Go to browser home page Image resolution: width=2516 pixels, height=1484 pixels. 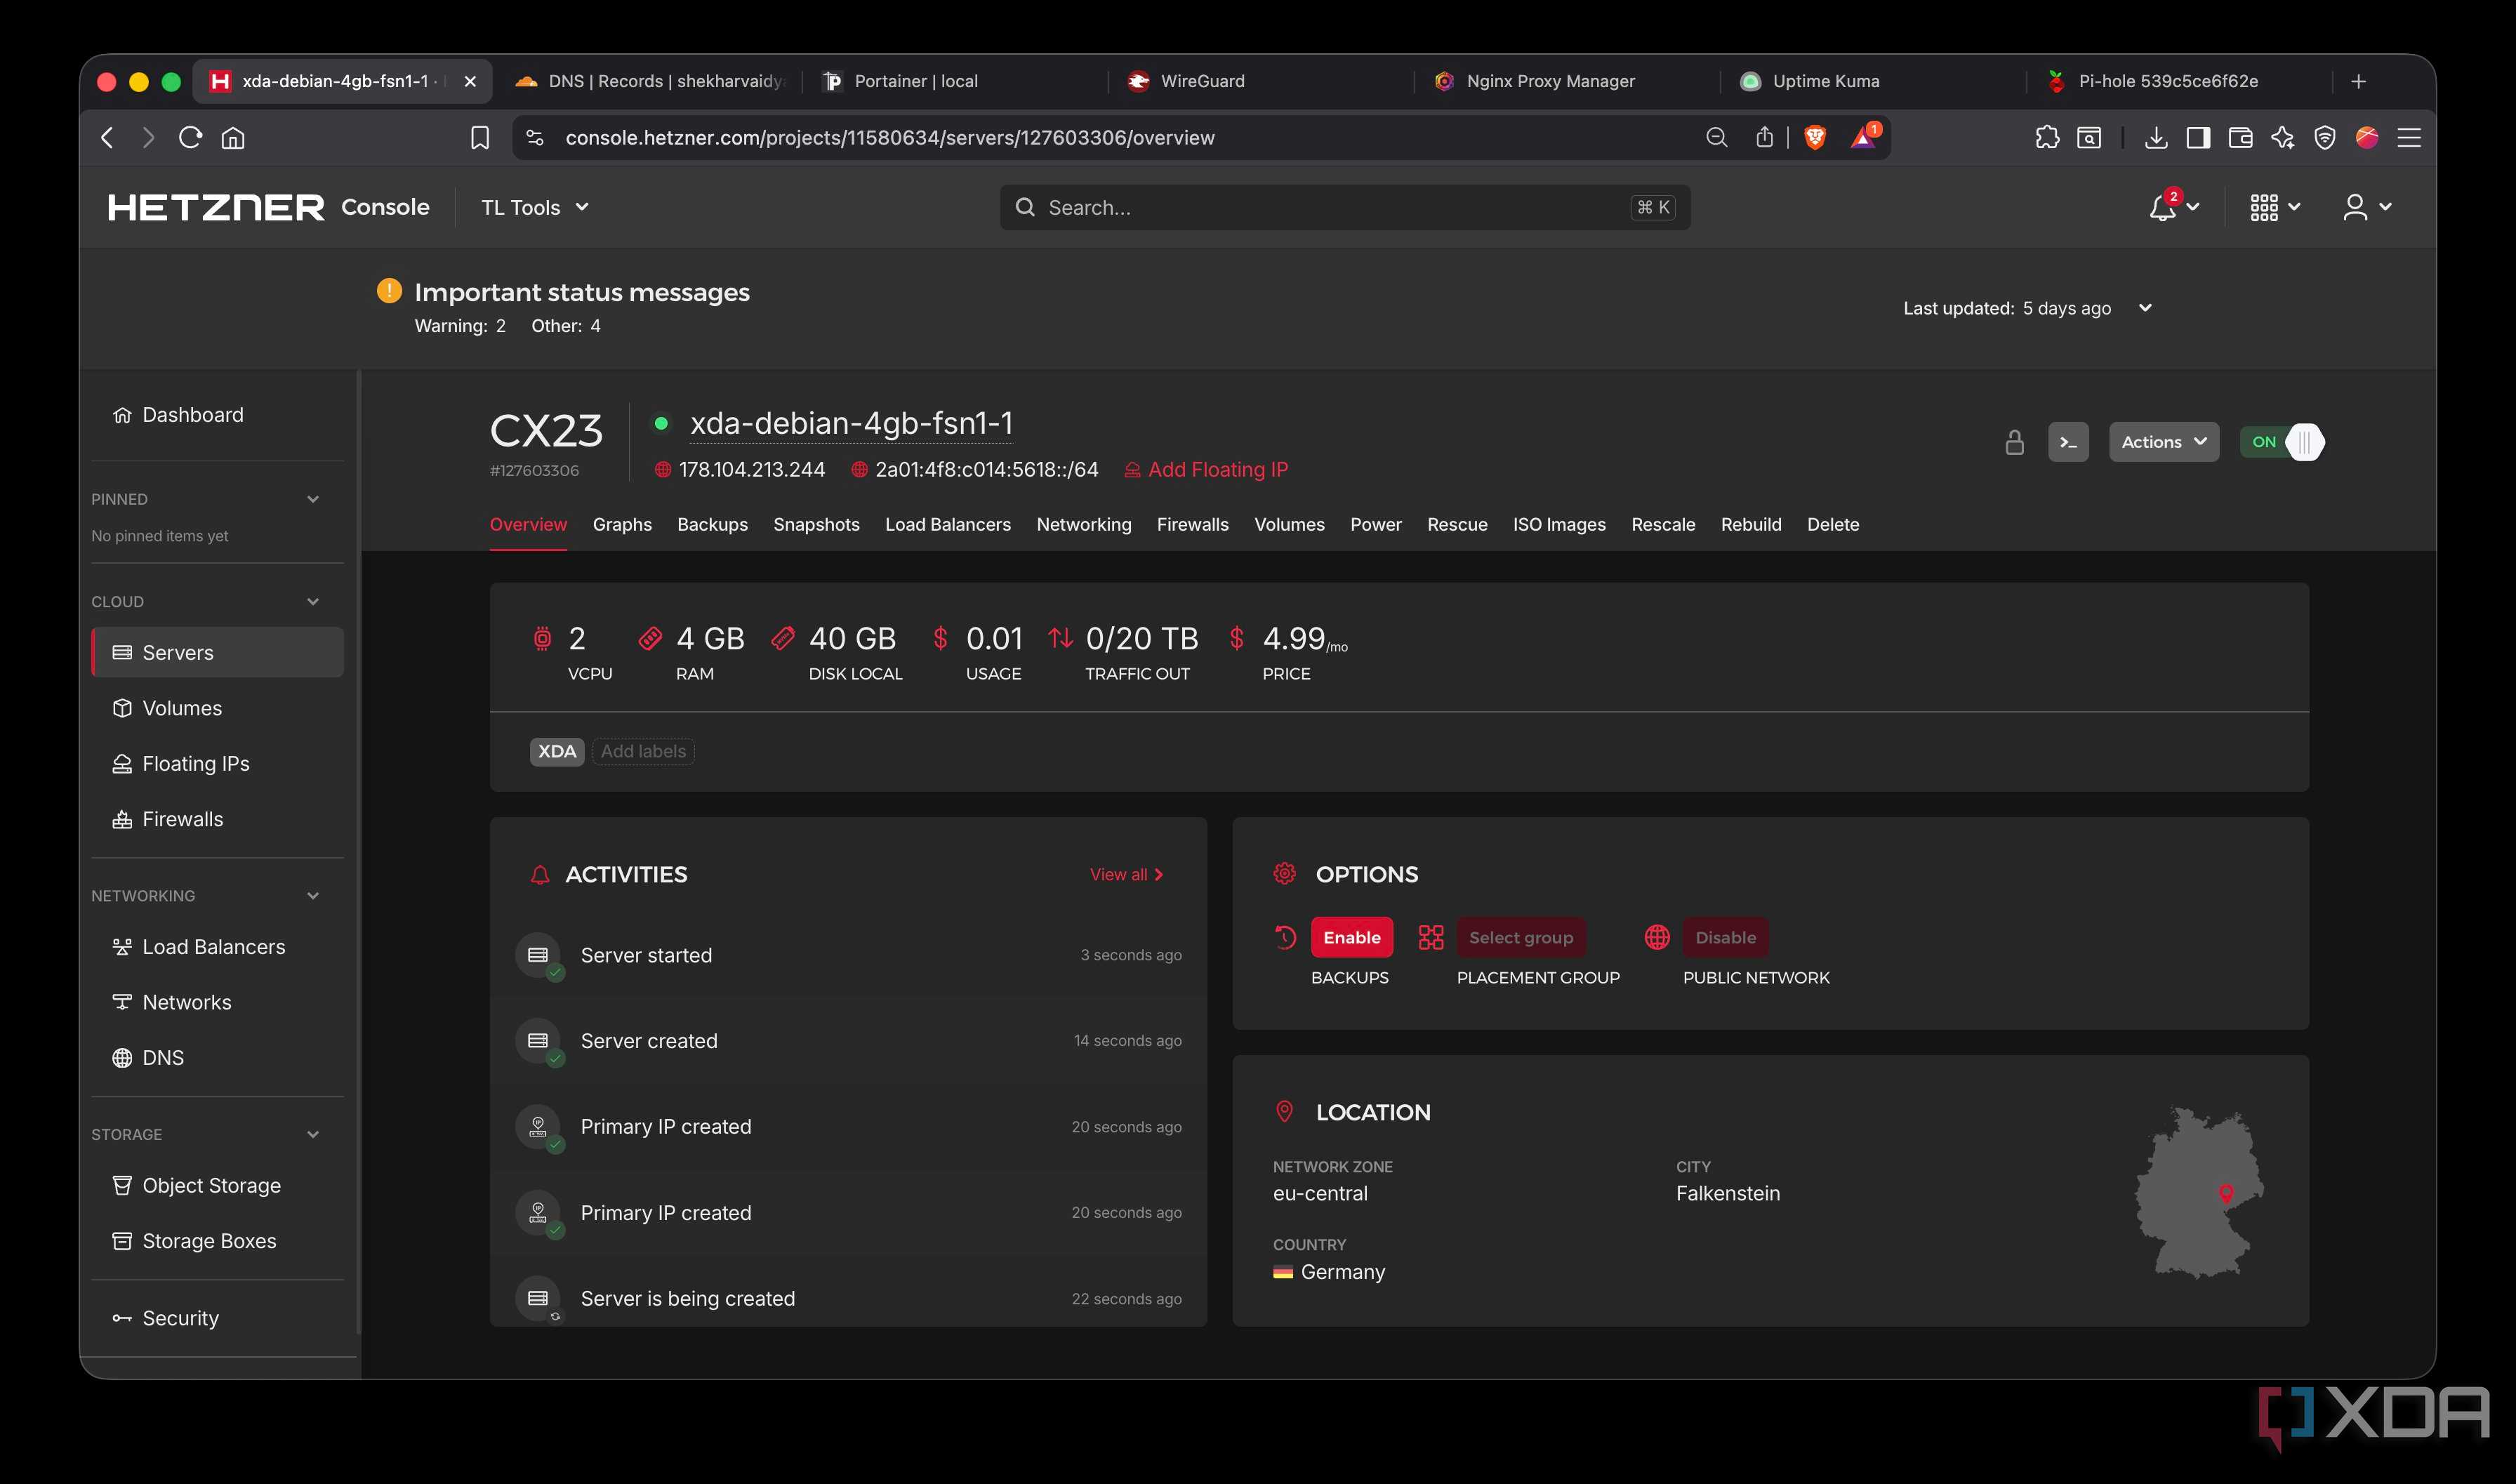click(233, 137)
